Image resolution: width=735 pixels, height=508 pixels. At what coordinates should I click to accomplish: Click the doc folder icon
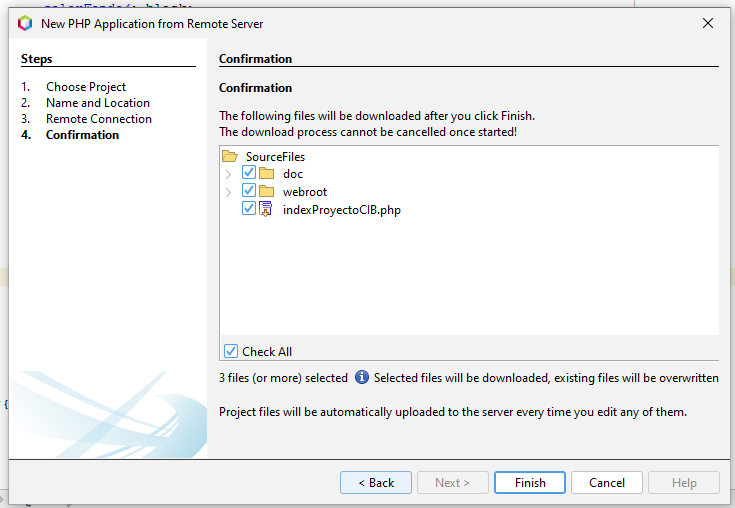266,174
